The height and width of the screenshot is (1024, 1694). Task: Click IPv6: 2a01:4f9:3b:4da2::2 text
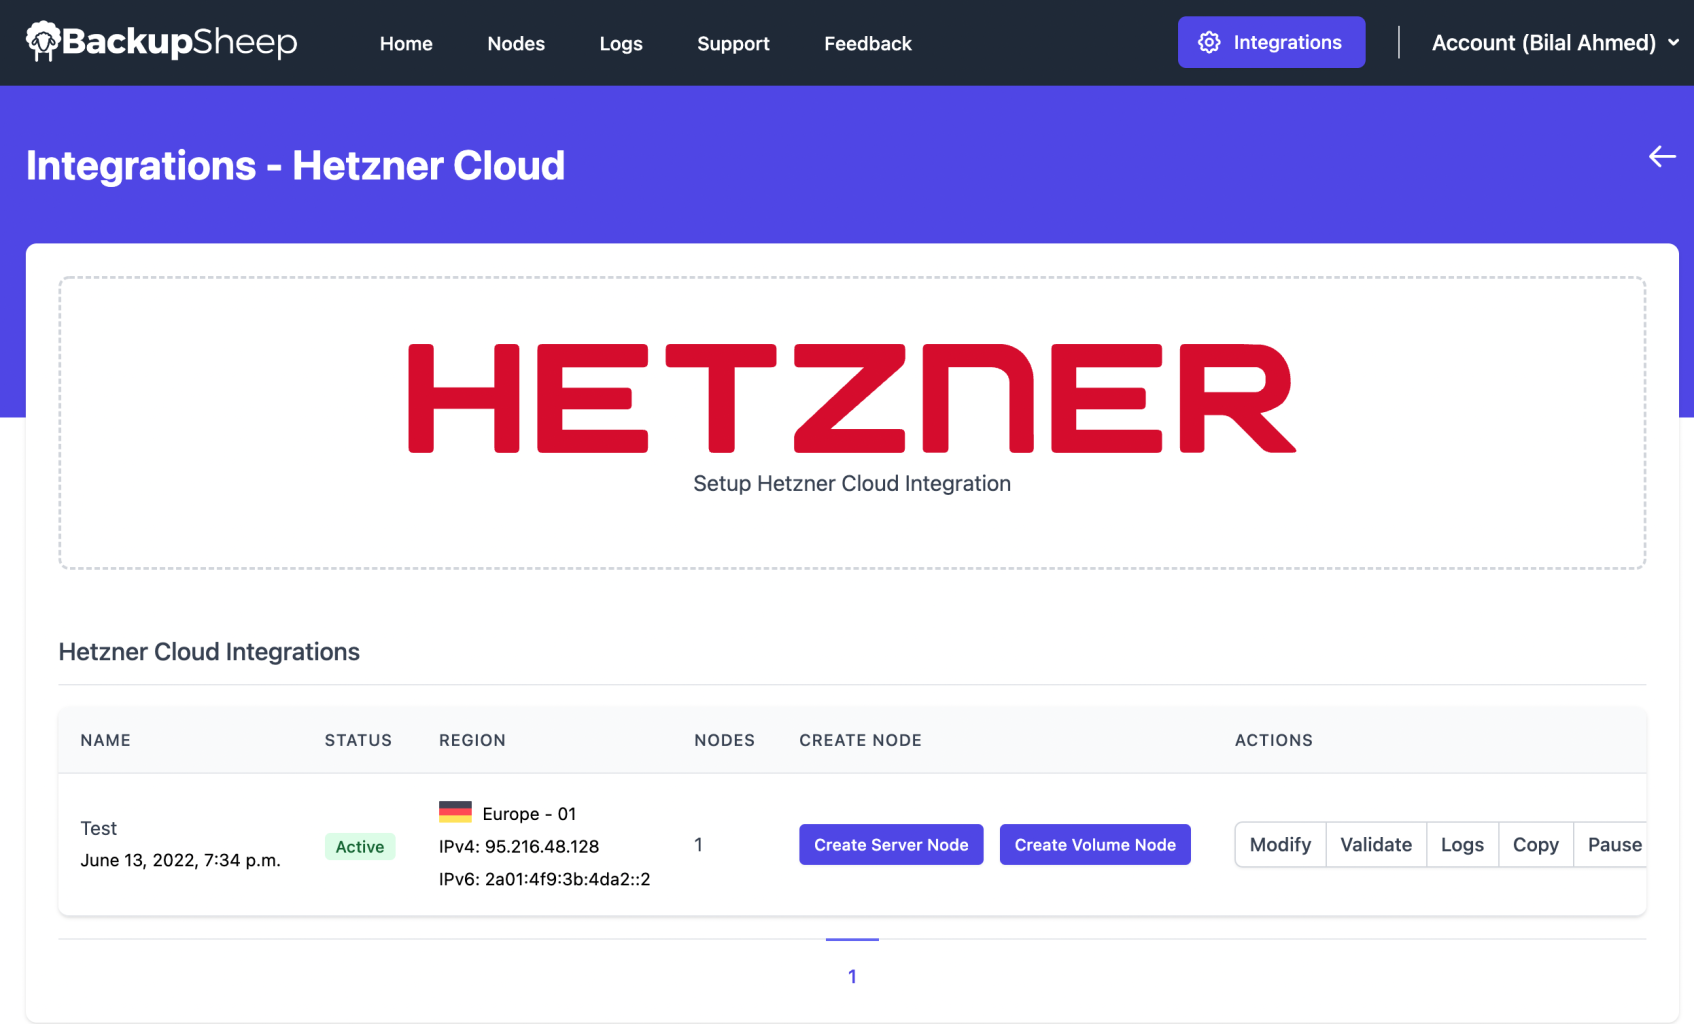tap(545, 879)
